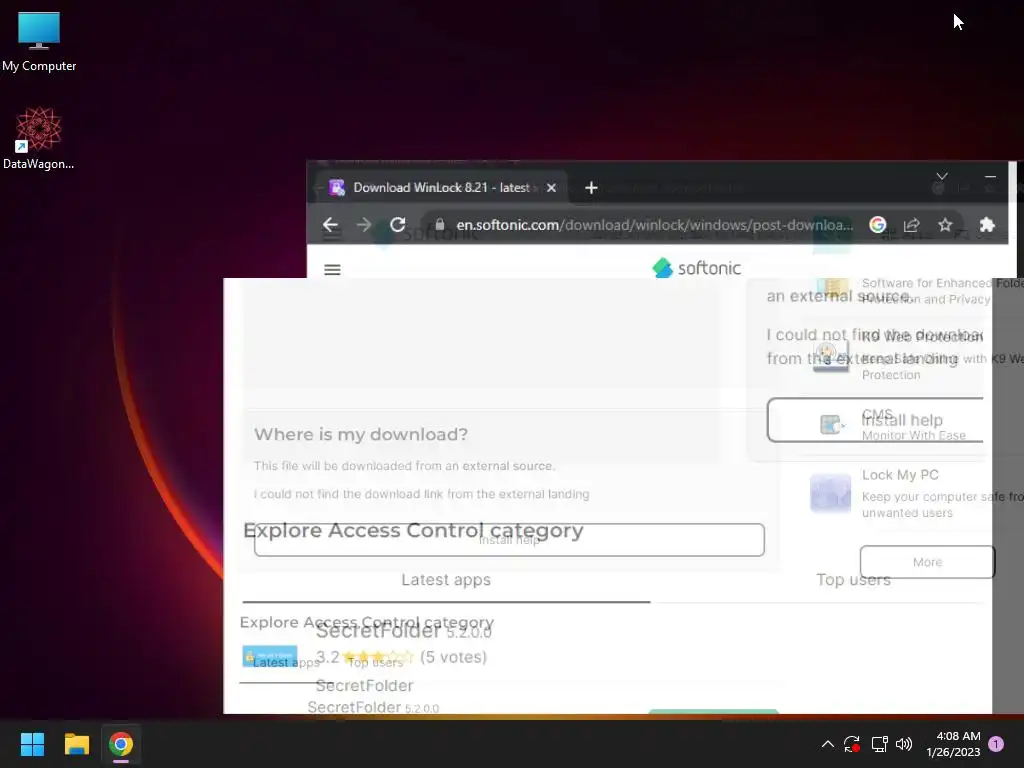
Task: Open the Chrome extensions puzzle menu
Action: tap(987, 225)
